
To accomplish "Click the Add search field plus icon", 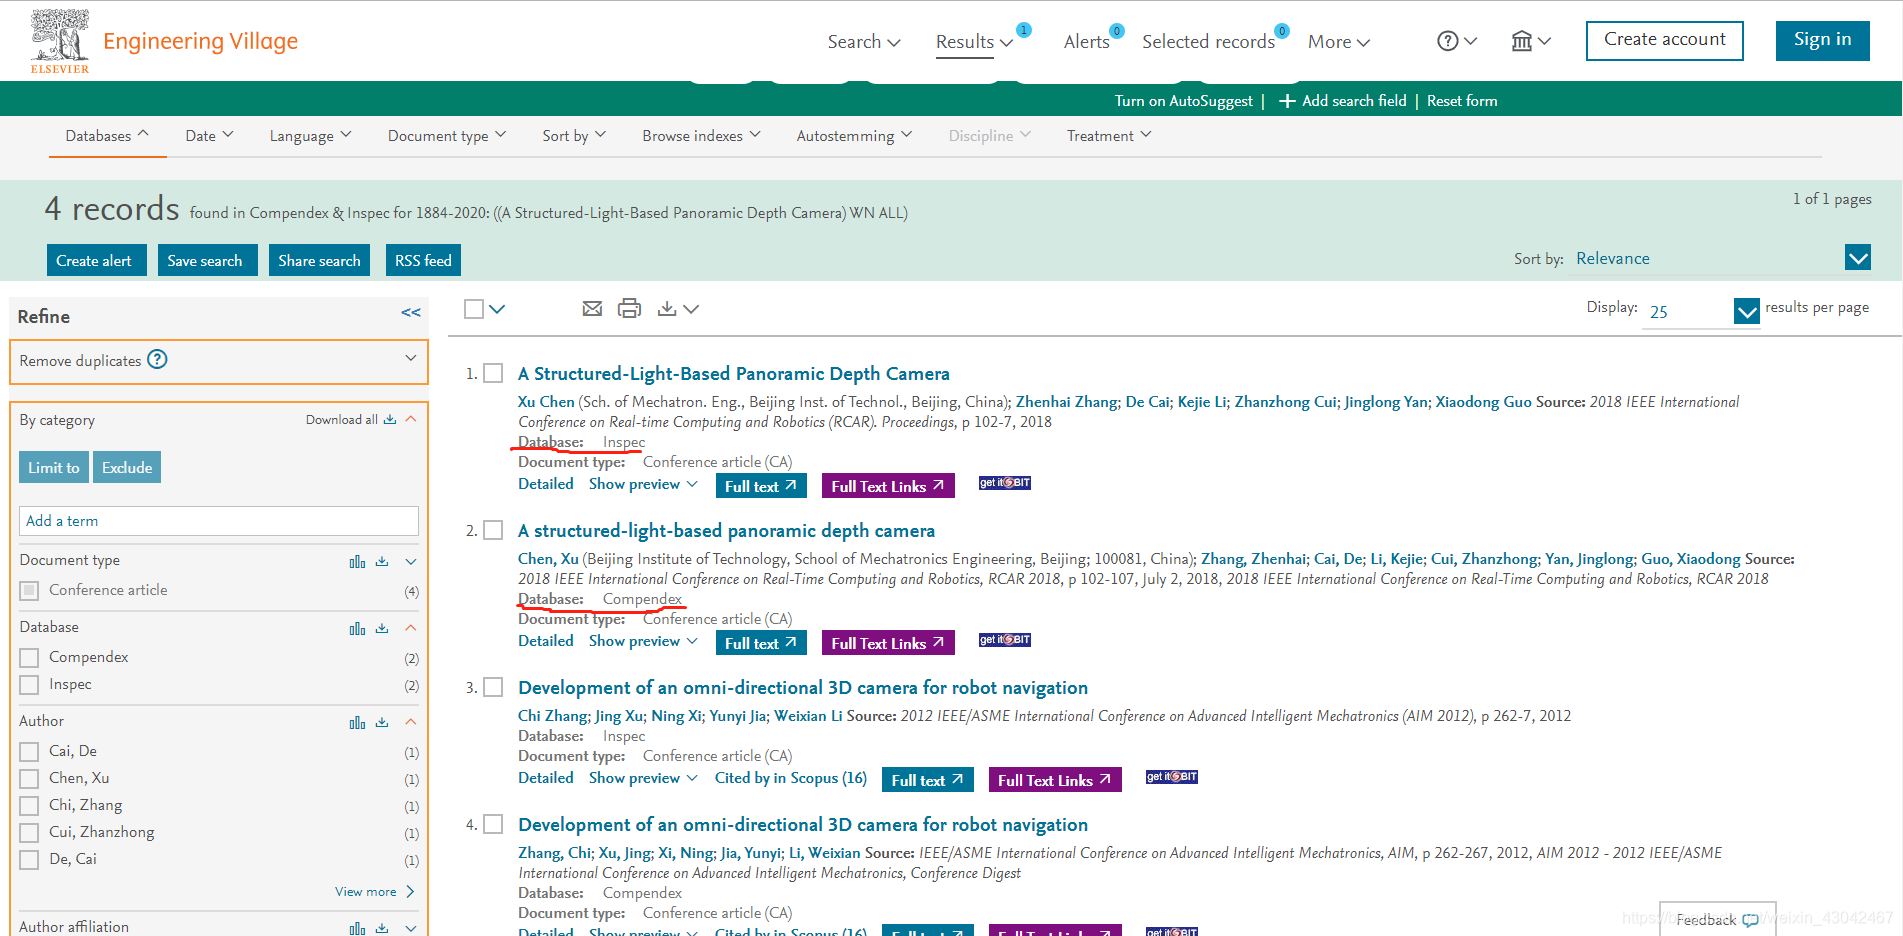I will pyautogui.click(x=1287, y=101).
